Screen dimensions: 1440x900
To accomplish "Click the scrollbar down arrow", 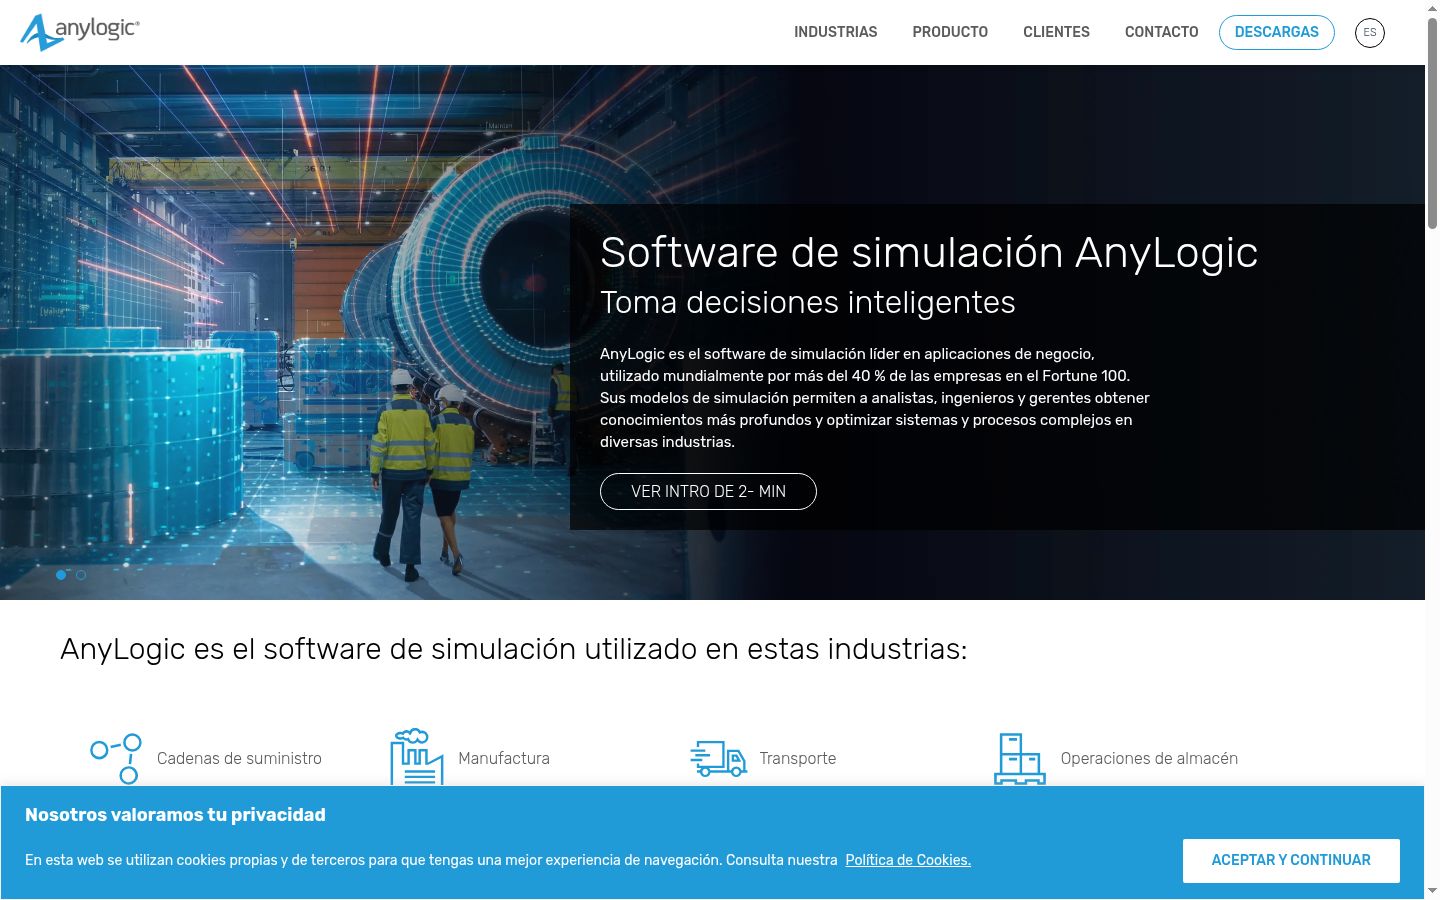I will point(1432,890).
